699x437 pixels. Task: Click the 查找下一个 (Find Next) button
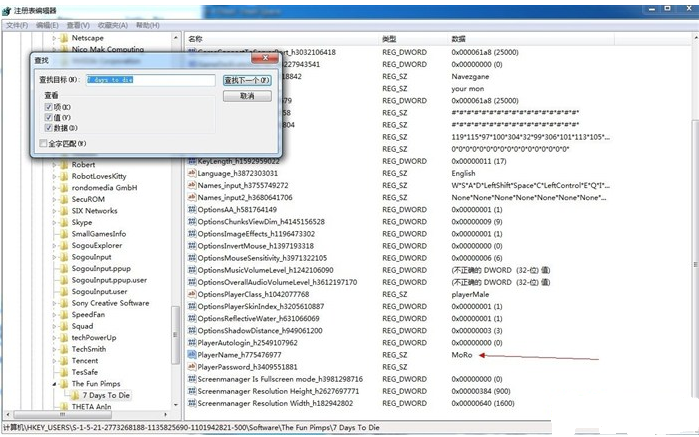[x=247, y=80]
